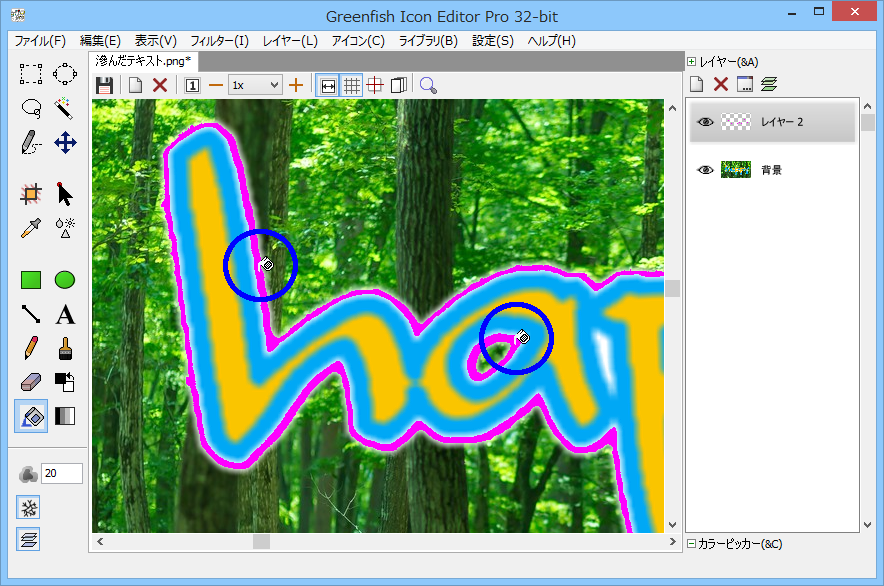Select the magic wand tool
Screen dimensions: 884x586
tap(65, 107)
